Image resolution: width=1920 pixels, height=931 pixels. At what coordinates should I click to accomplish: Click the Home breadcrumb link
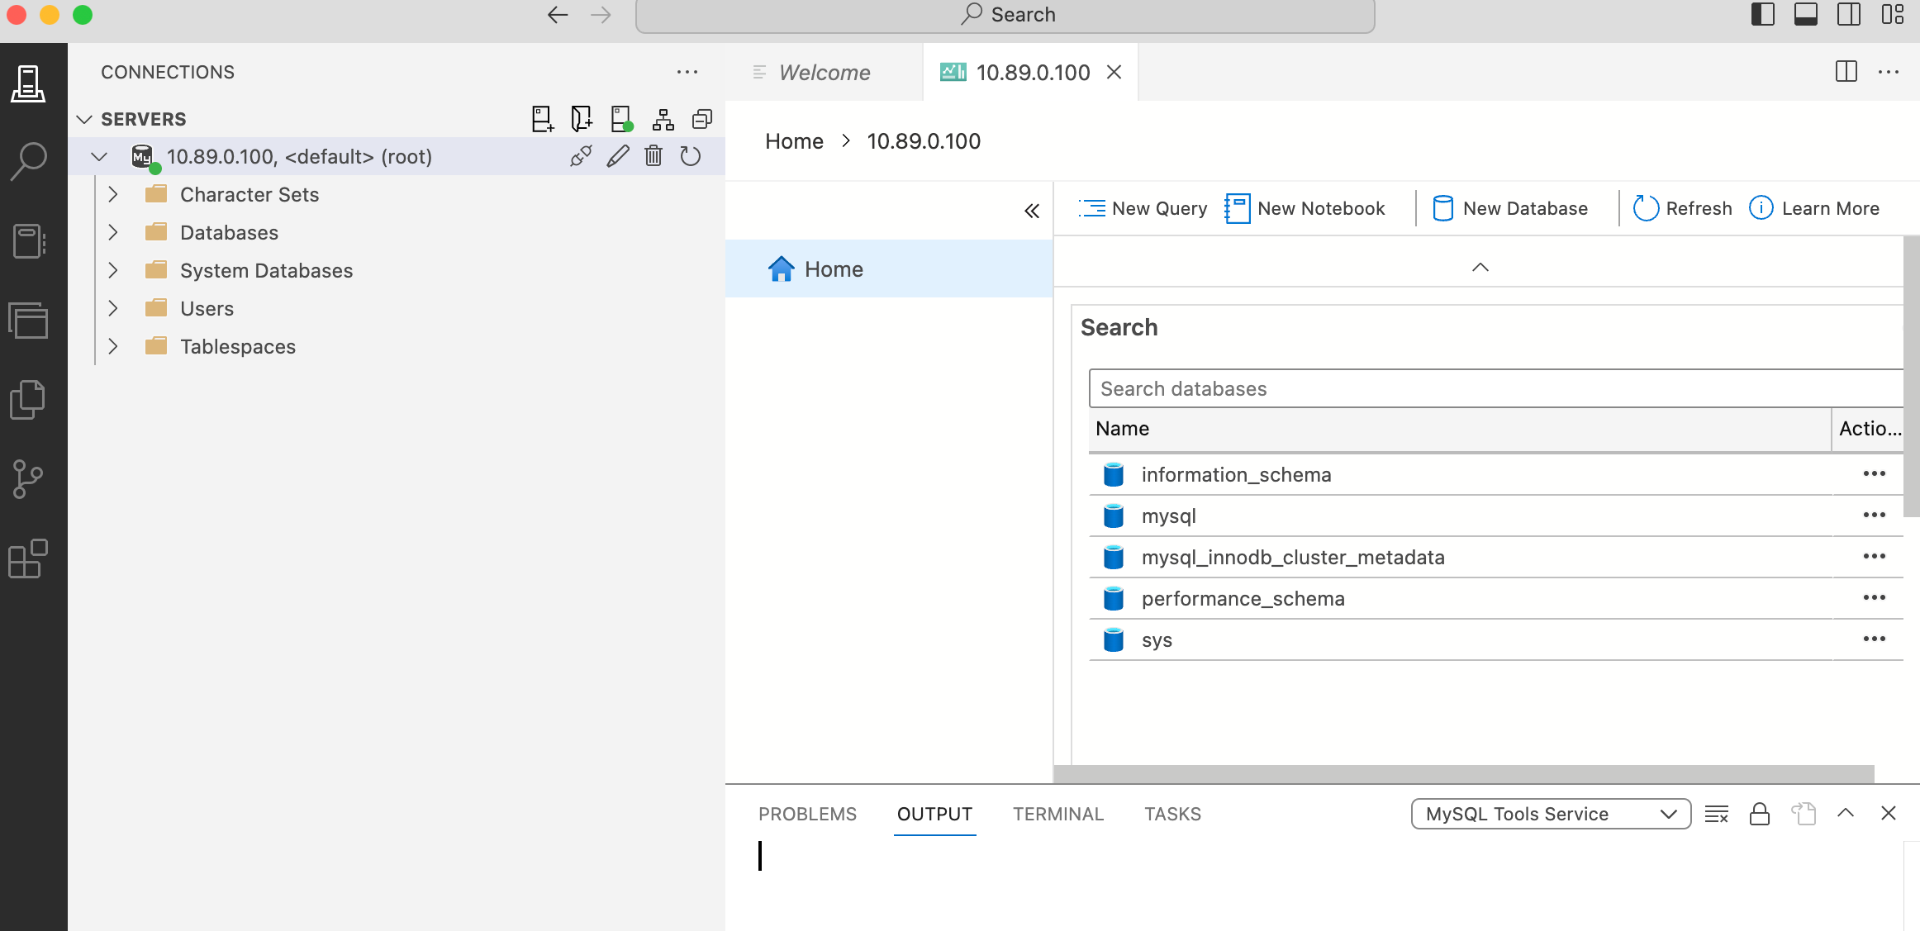click(794, 141)
